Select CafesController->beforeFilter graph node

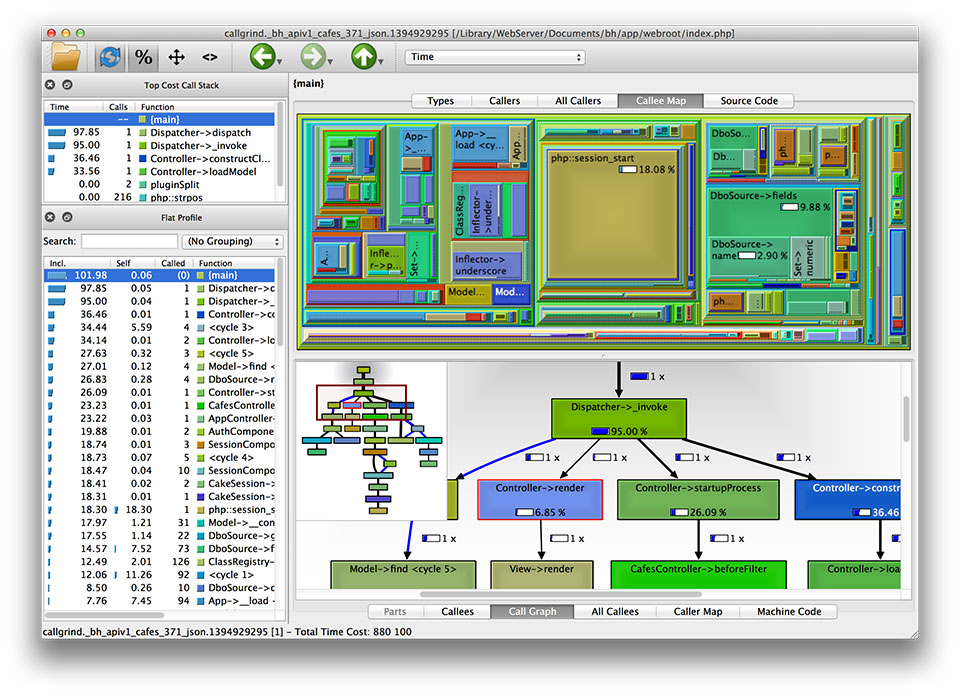click(699, 575)
